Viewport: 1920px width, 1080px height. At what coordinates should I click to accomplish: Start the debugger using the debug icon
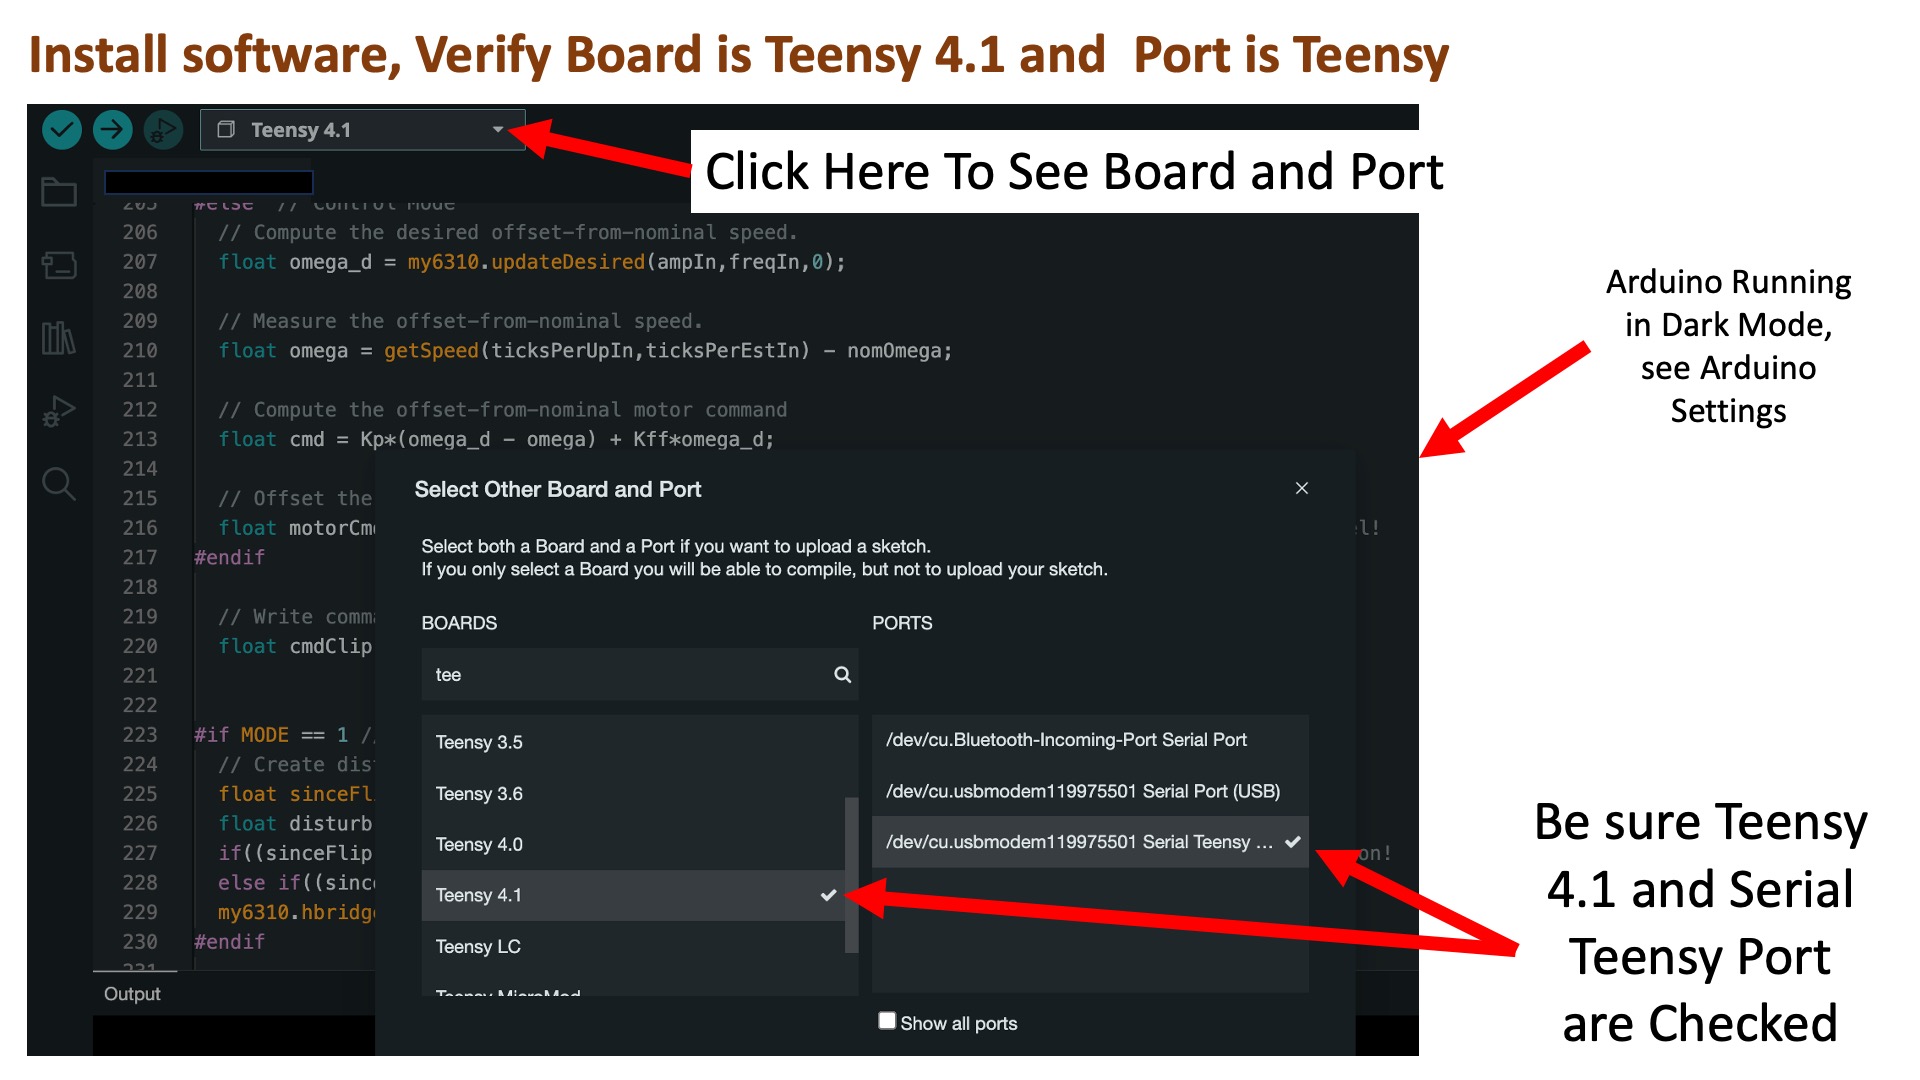coord(163,130)
